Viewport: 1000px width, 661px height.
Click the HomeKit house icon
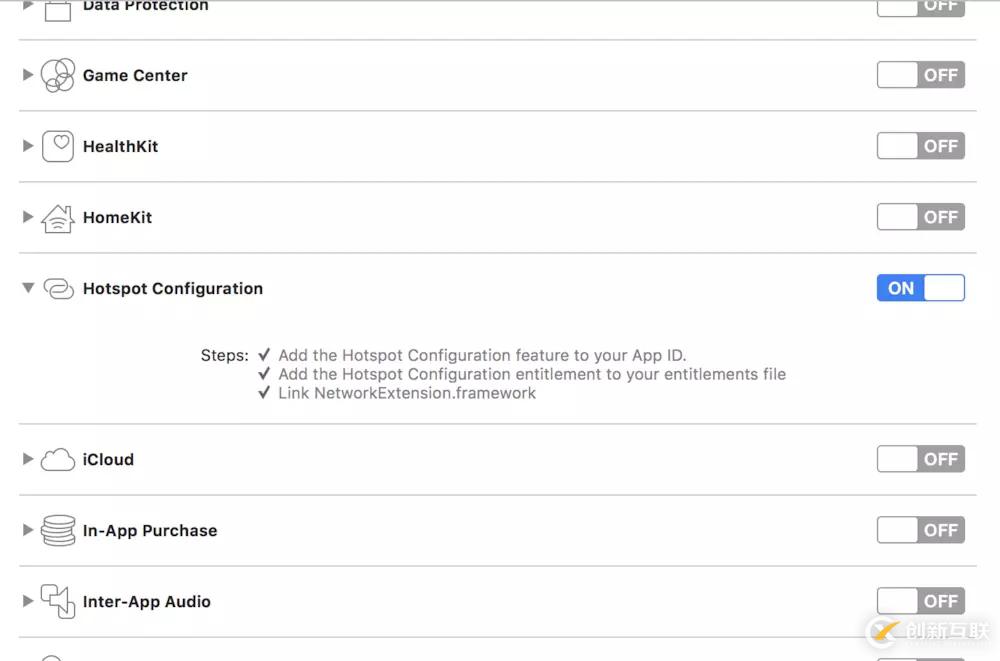58,218
